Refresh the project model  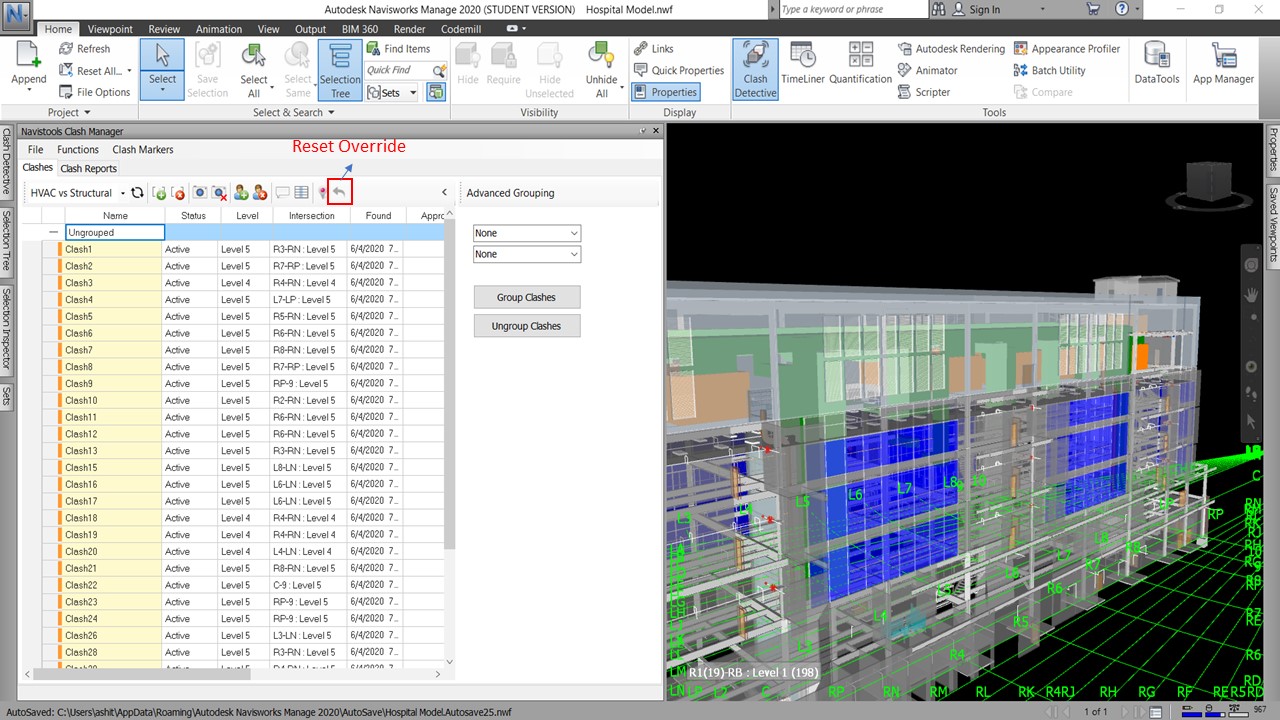coord(84,48)
